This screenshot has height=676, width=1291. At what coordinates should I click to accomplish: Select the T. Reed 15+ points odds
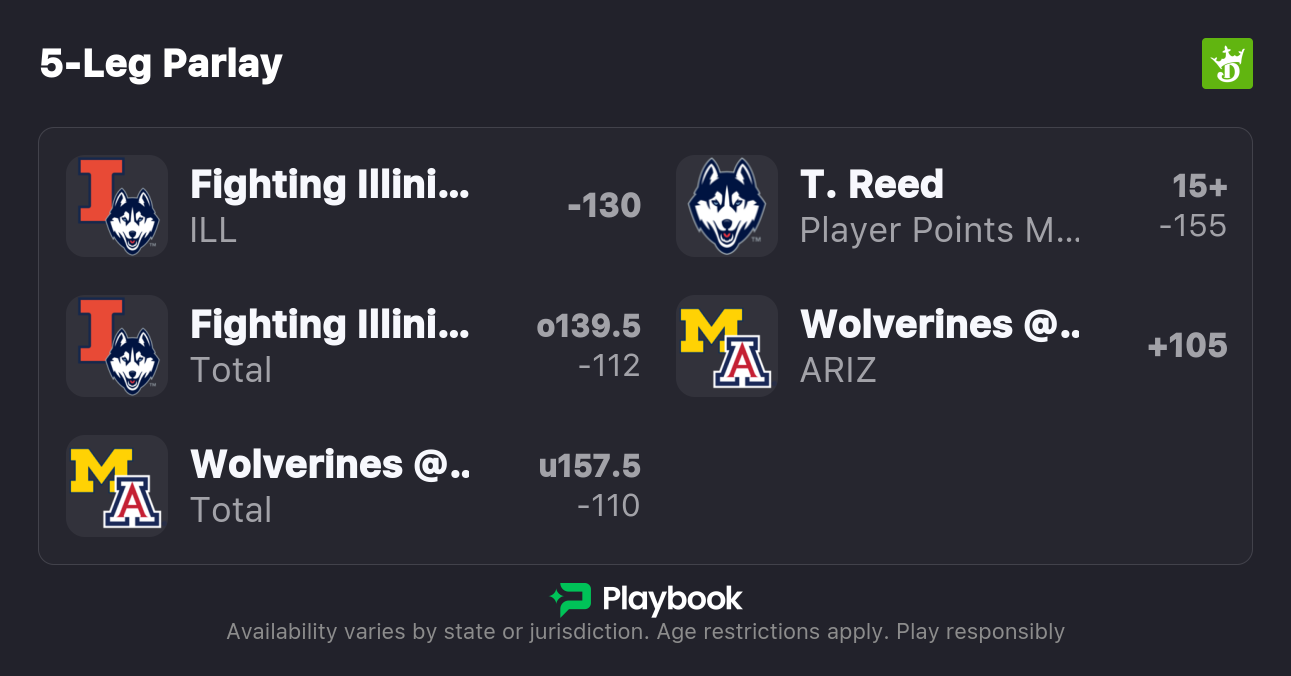(1193, 206)
